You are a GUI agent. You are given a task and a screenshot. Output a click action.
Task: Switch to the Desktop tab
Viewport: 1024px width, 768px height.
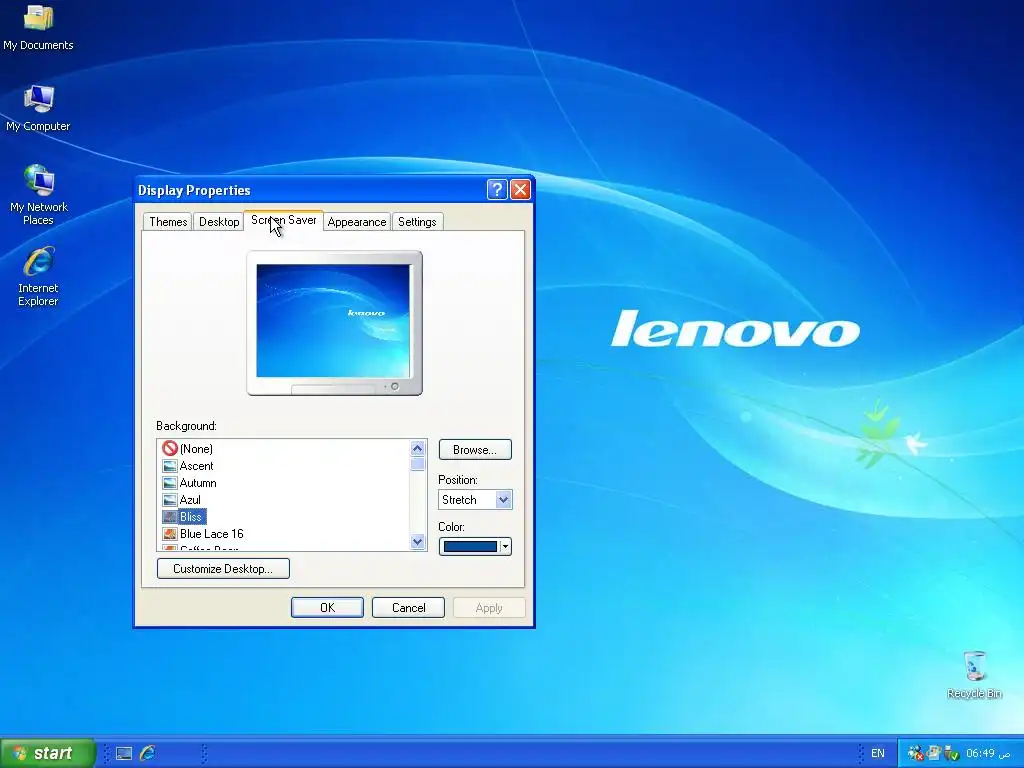tap(219, 221)
